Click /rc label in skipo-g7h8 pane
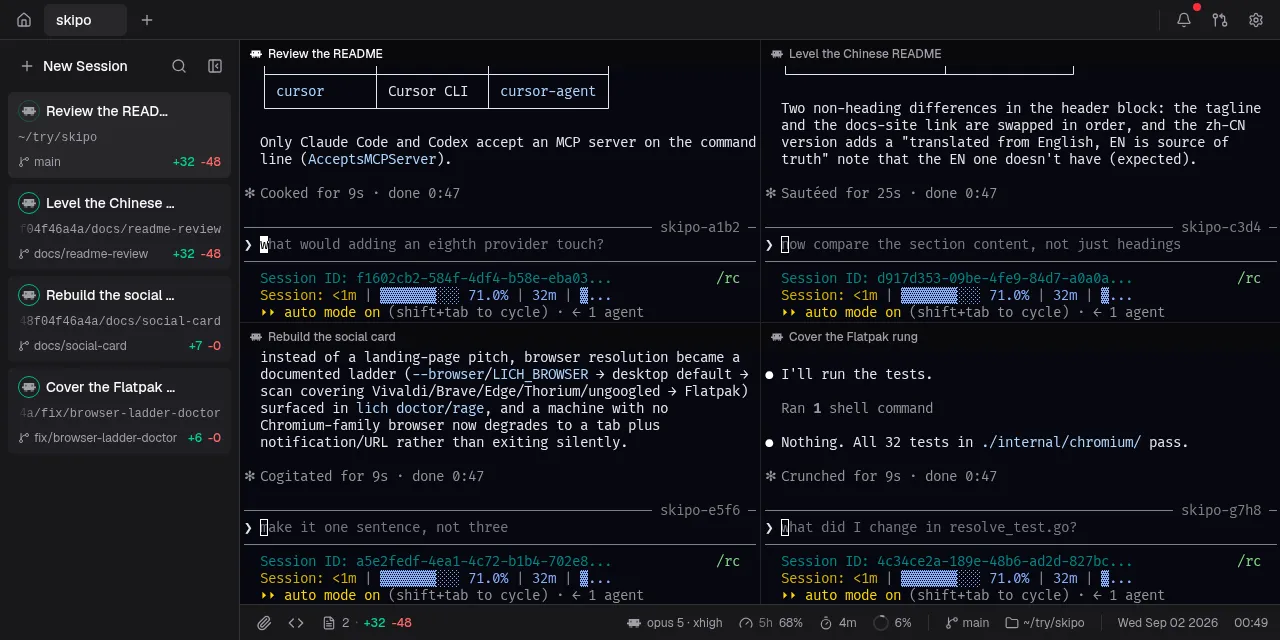Image resolution: width=1280 pixels, height=640 pixels. tap(1249, 561)
